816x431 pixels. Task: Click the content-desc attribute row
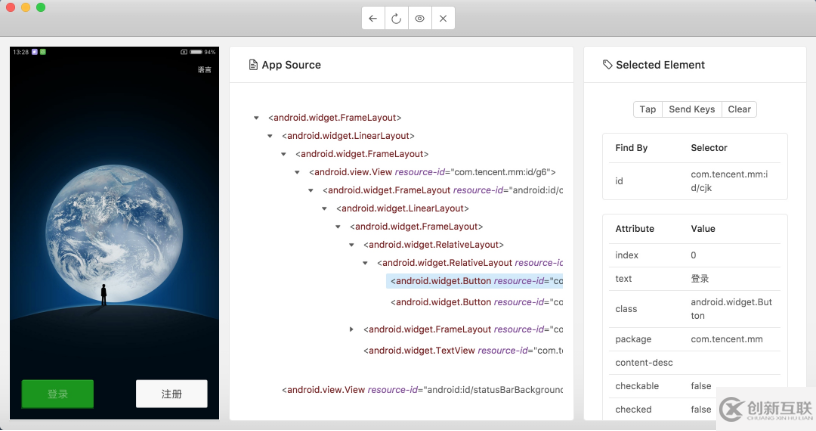point(695,363)
